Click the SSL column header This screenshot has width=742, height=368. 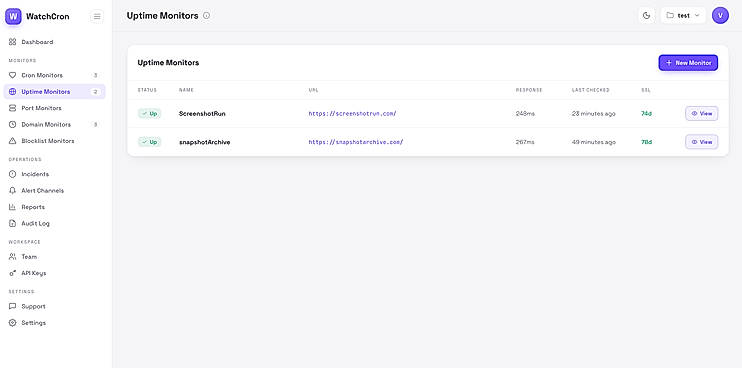(x=645, y=90)
